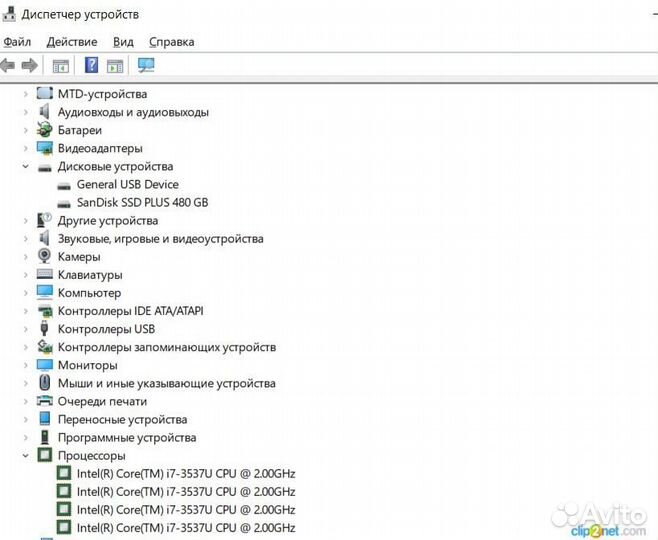Collapse the Процессоры node
The height and width of the screenshot is (540, 658).
[x=26, y=455]
